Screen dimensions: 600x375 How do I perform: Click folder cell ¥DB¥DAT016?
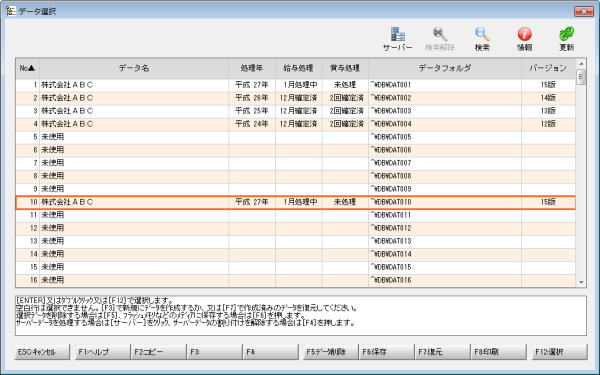(x=445, y=280)
